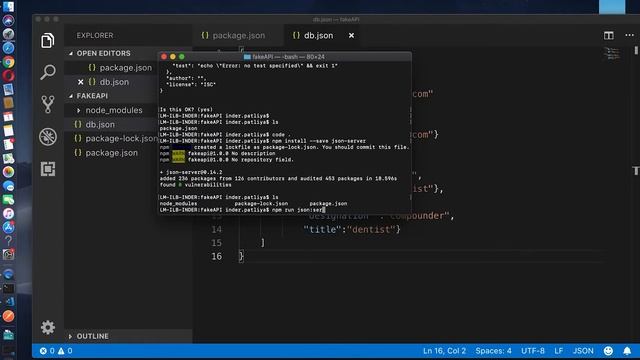Viewport: 640px width, 360px height.
Task: Open the Manage gear menu
Action: [48, 327]
